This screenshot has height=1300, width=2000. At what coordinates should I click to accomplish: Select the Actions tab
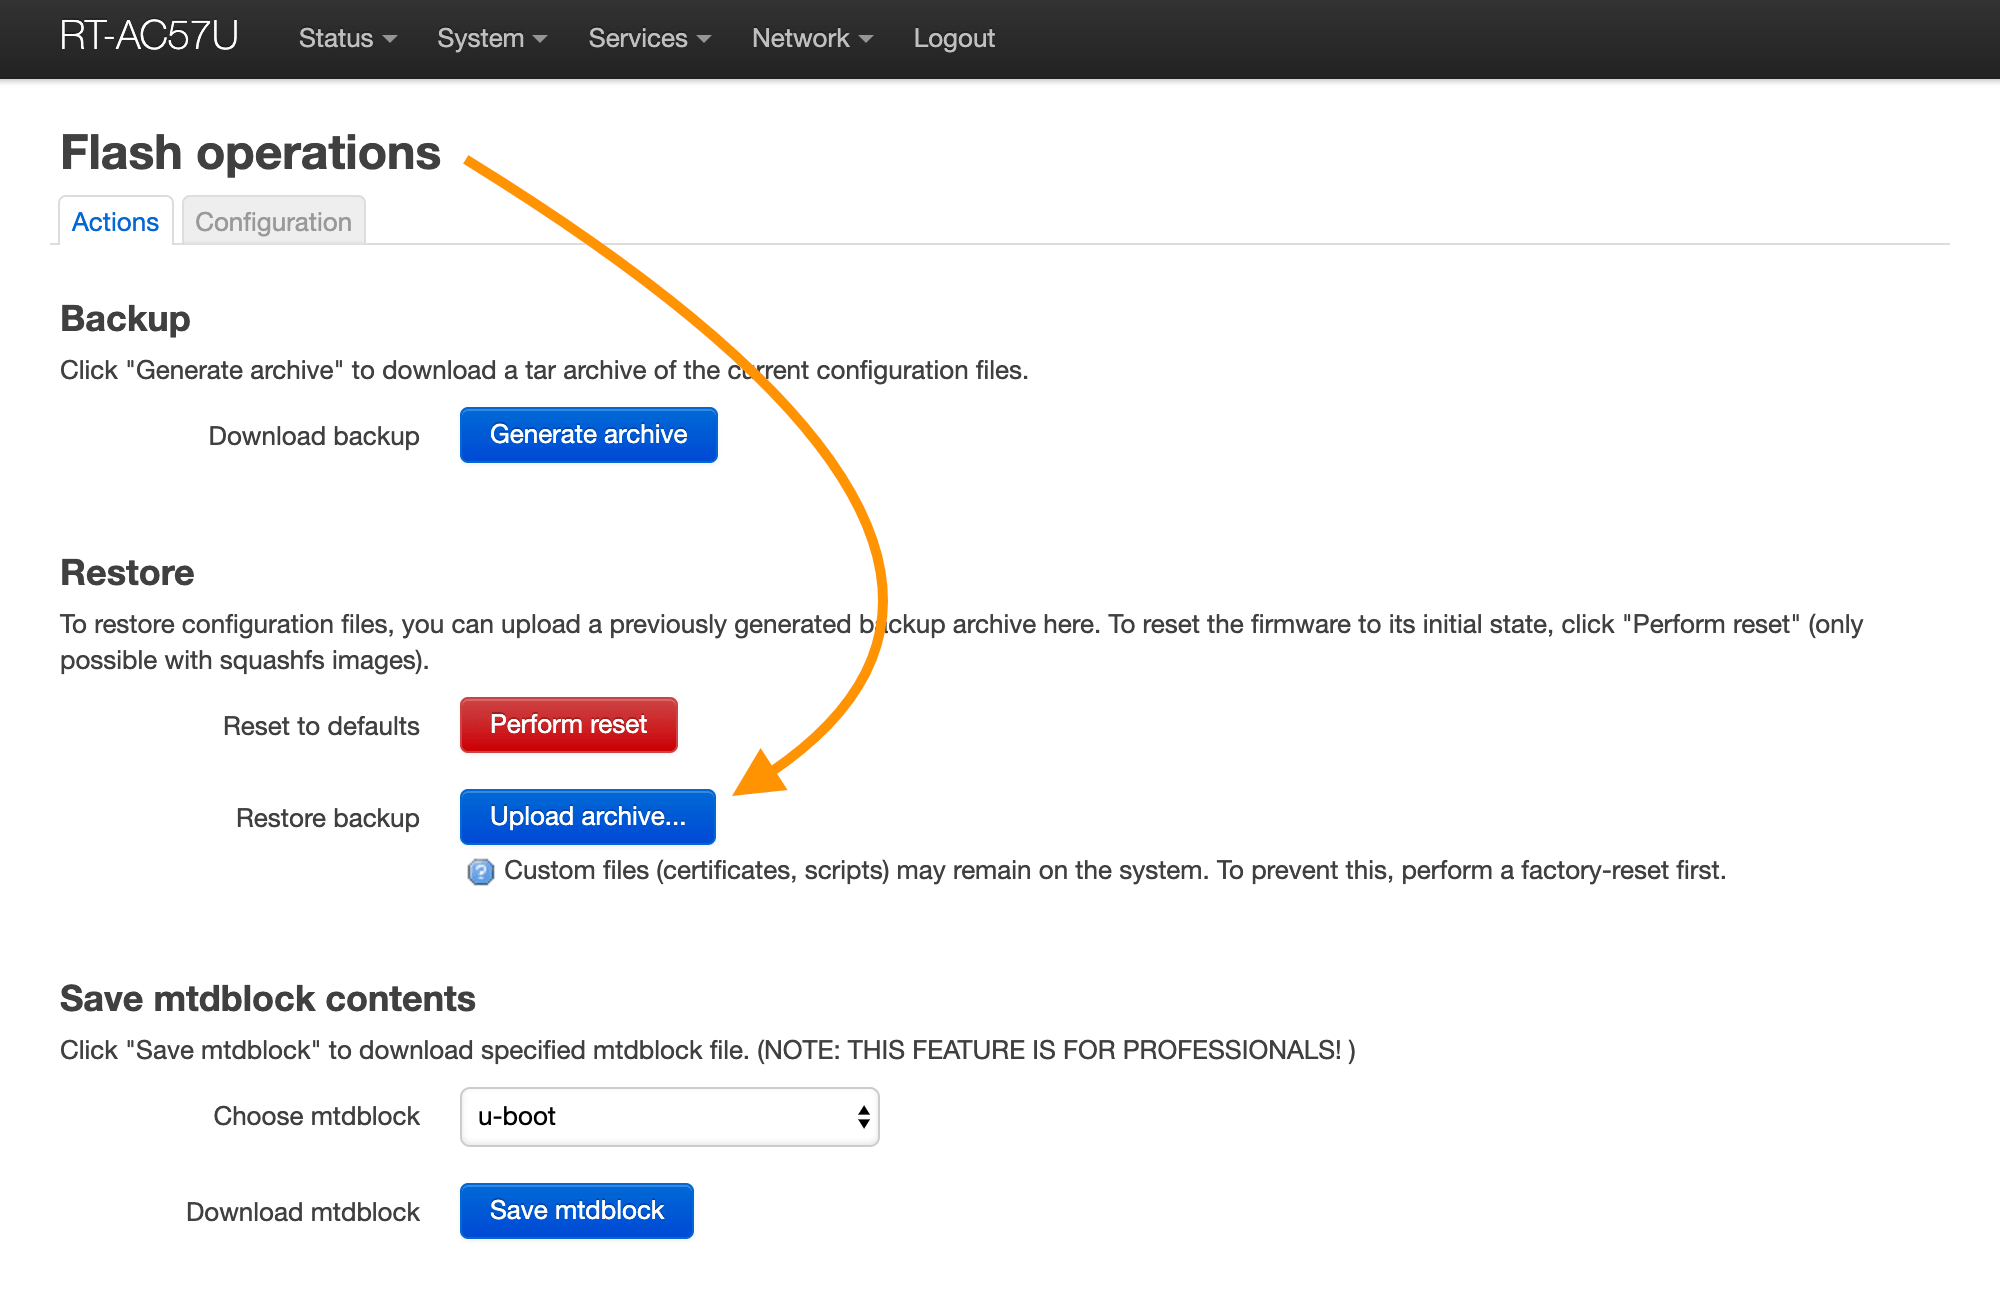coord(115,221)
